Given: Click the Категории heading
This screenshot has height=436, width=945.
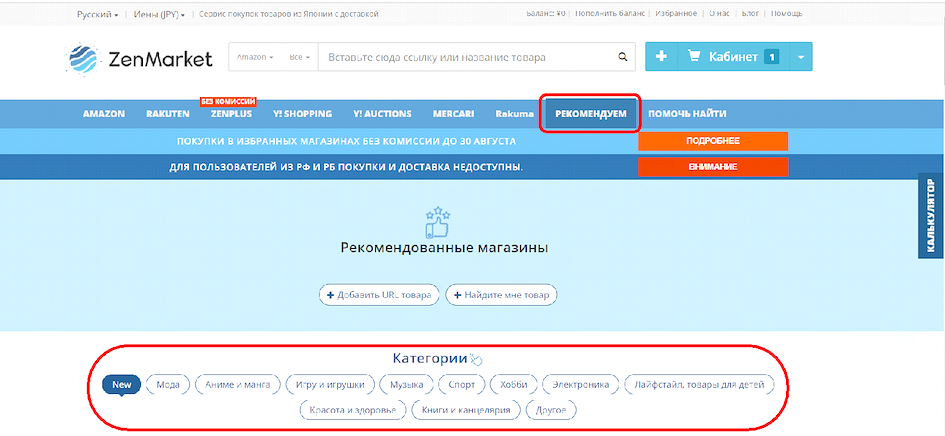Looking at the screenshot, I should [x=430, y=359].
